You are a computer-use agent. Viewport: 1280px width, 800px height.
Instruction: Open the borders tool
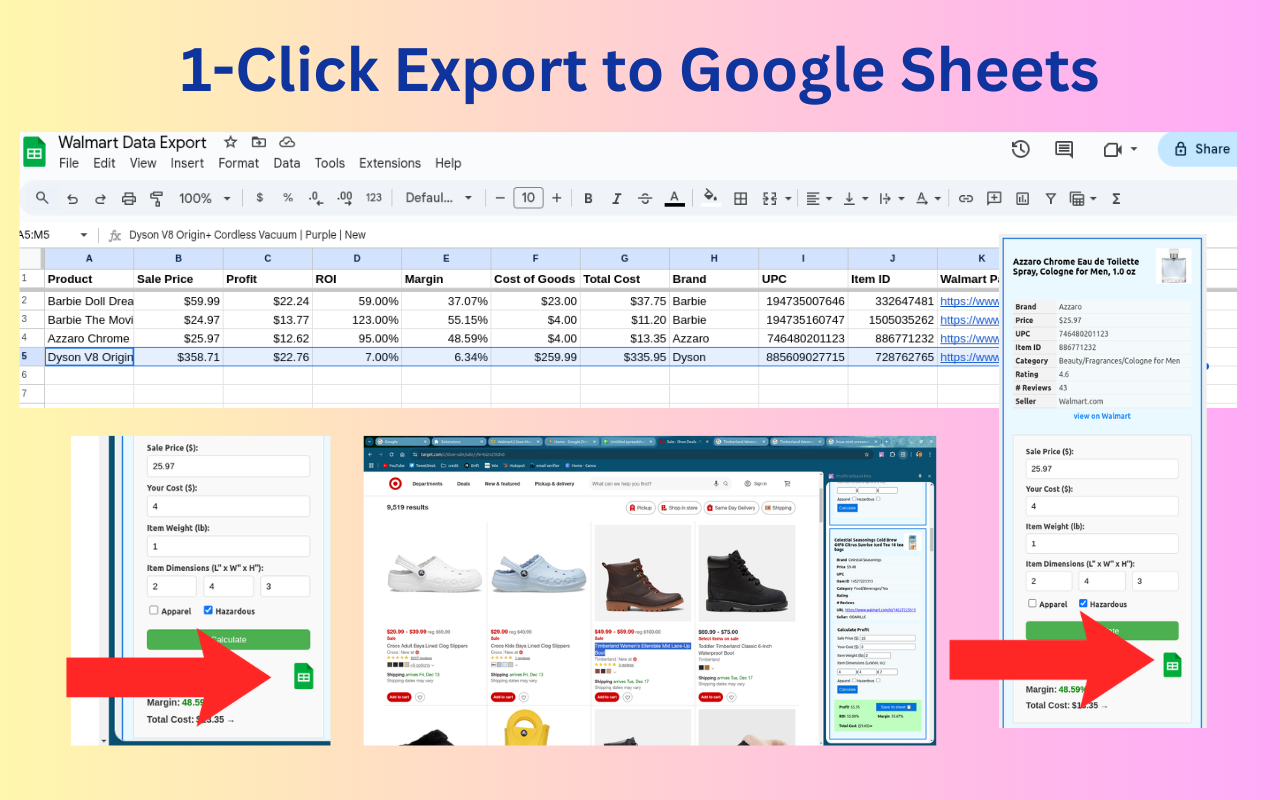click(741, 198)
